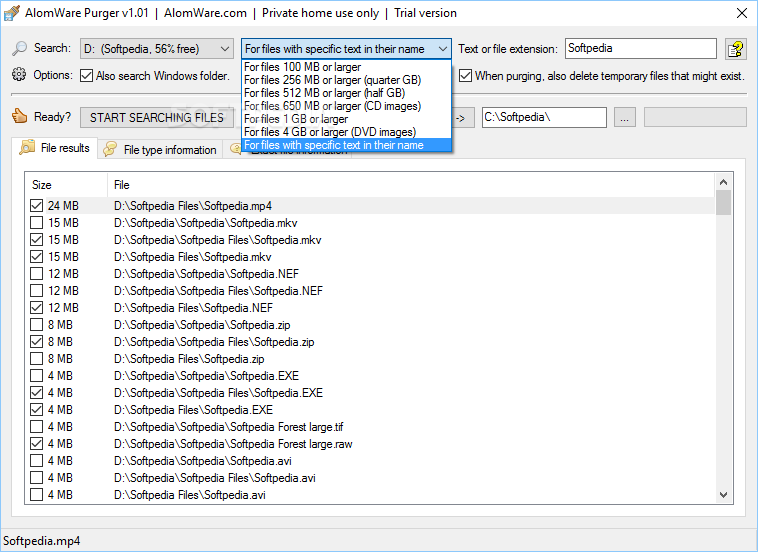Click the file list vertical scrollbar thumb
The image size is (758, 552).
pos(723,203)
